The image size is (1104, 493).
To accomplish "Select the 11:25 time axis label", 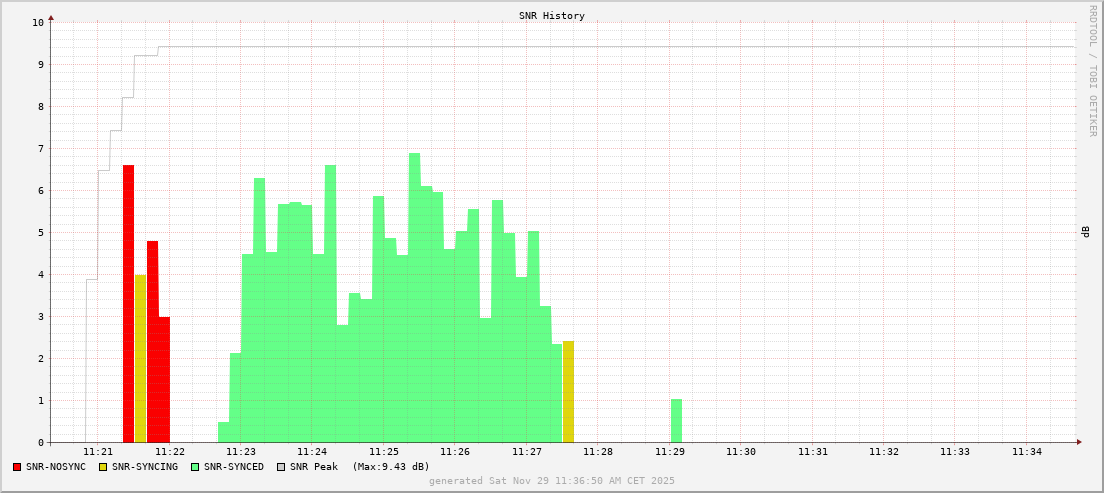I will (x=383, y=452).
